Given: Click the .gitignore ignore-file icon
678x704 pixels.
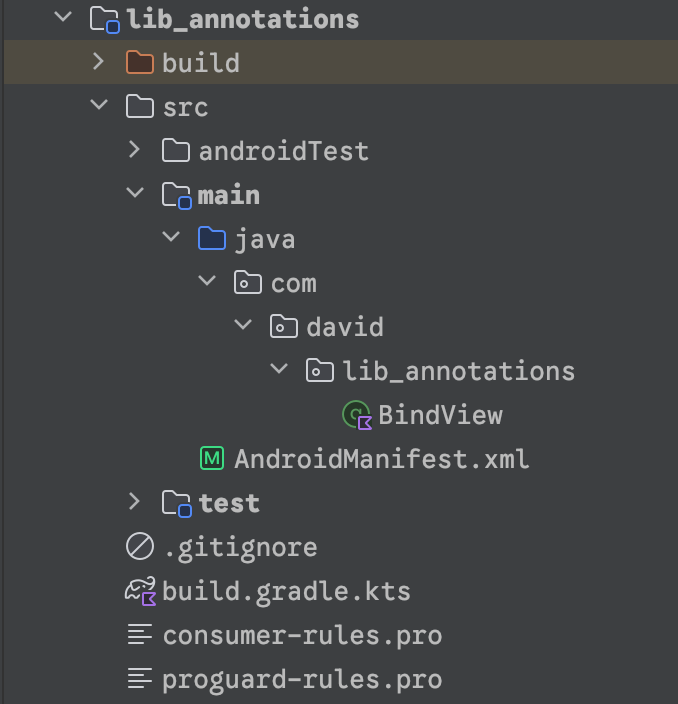Looking at the screenshot, I should [140, 547].
